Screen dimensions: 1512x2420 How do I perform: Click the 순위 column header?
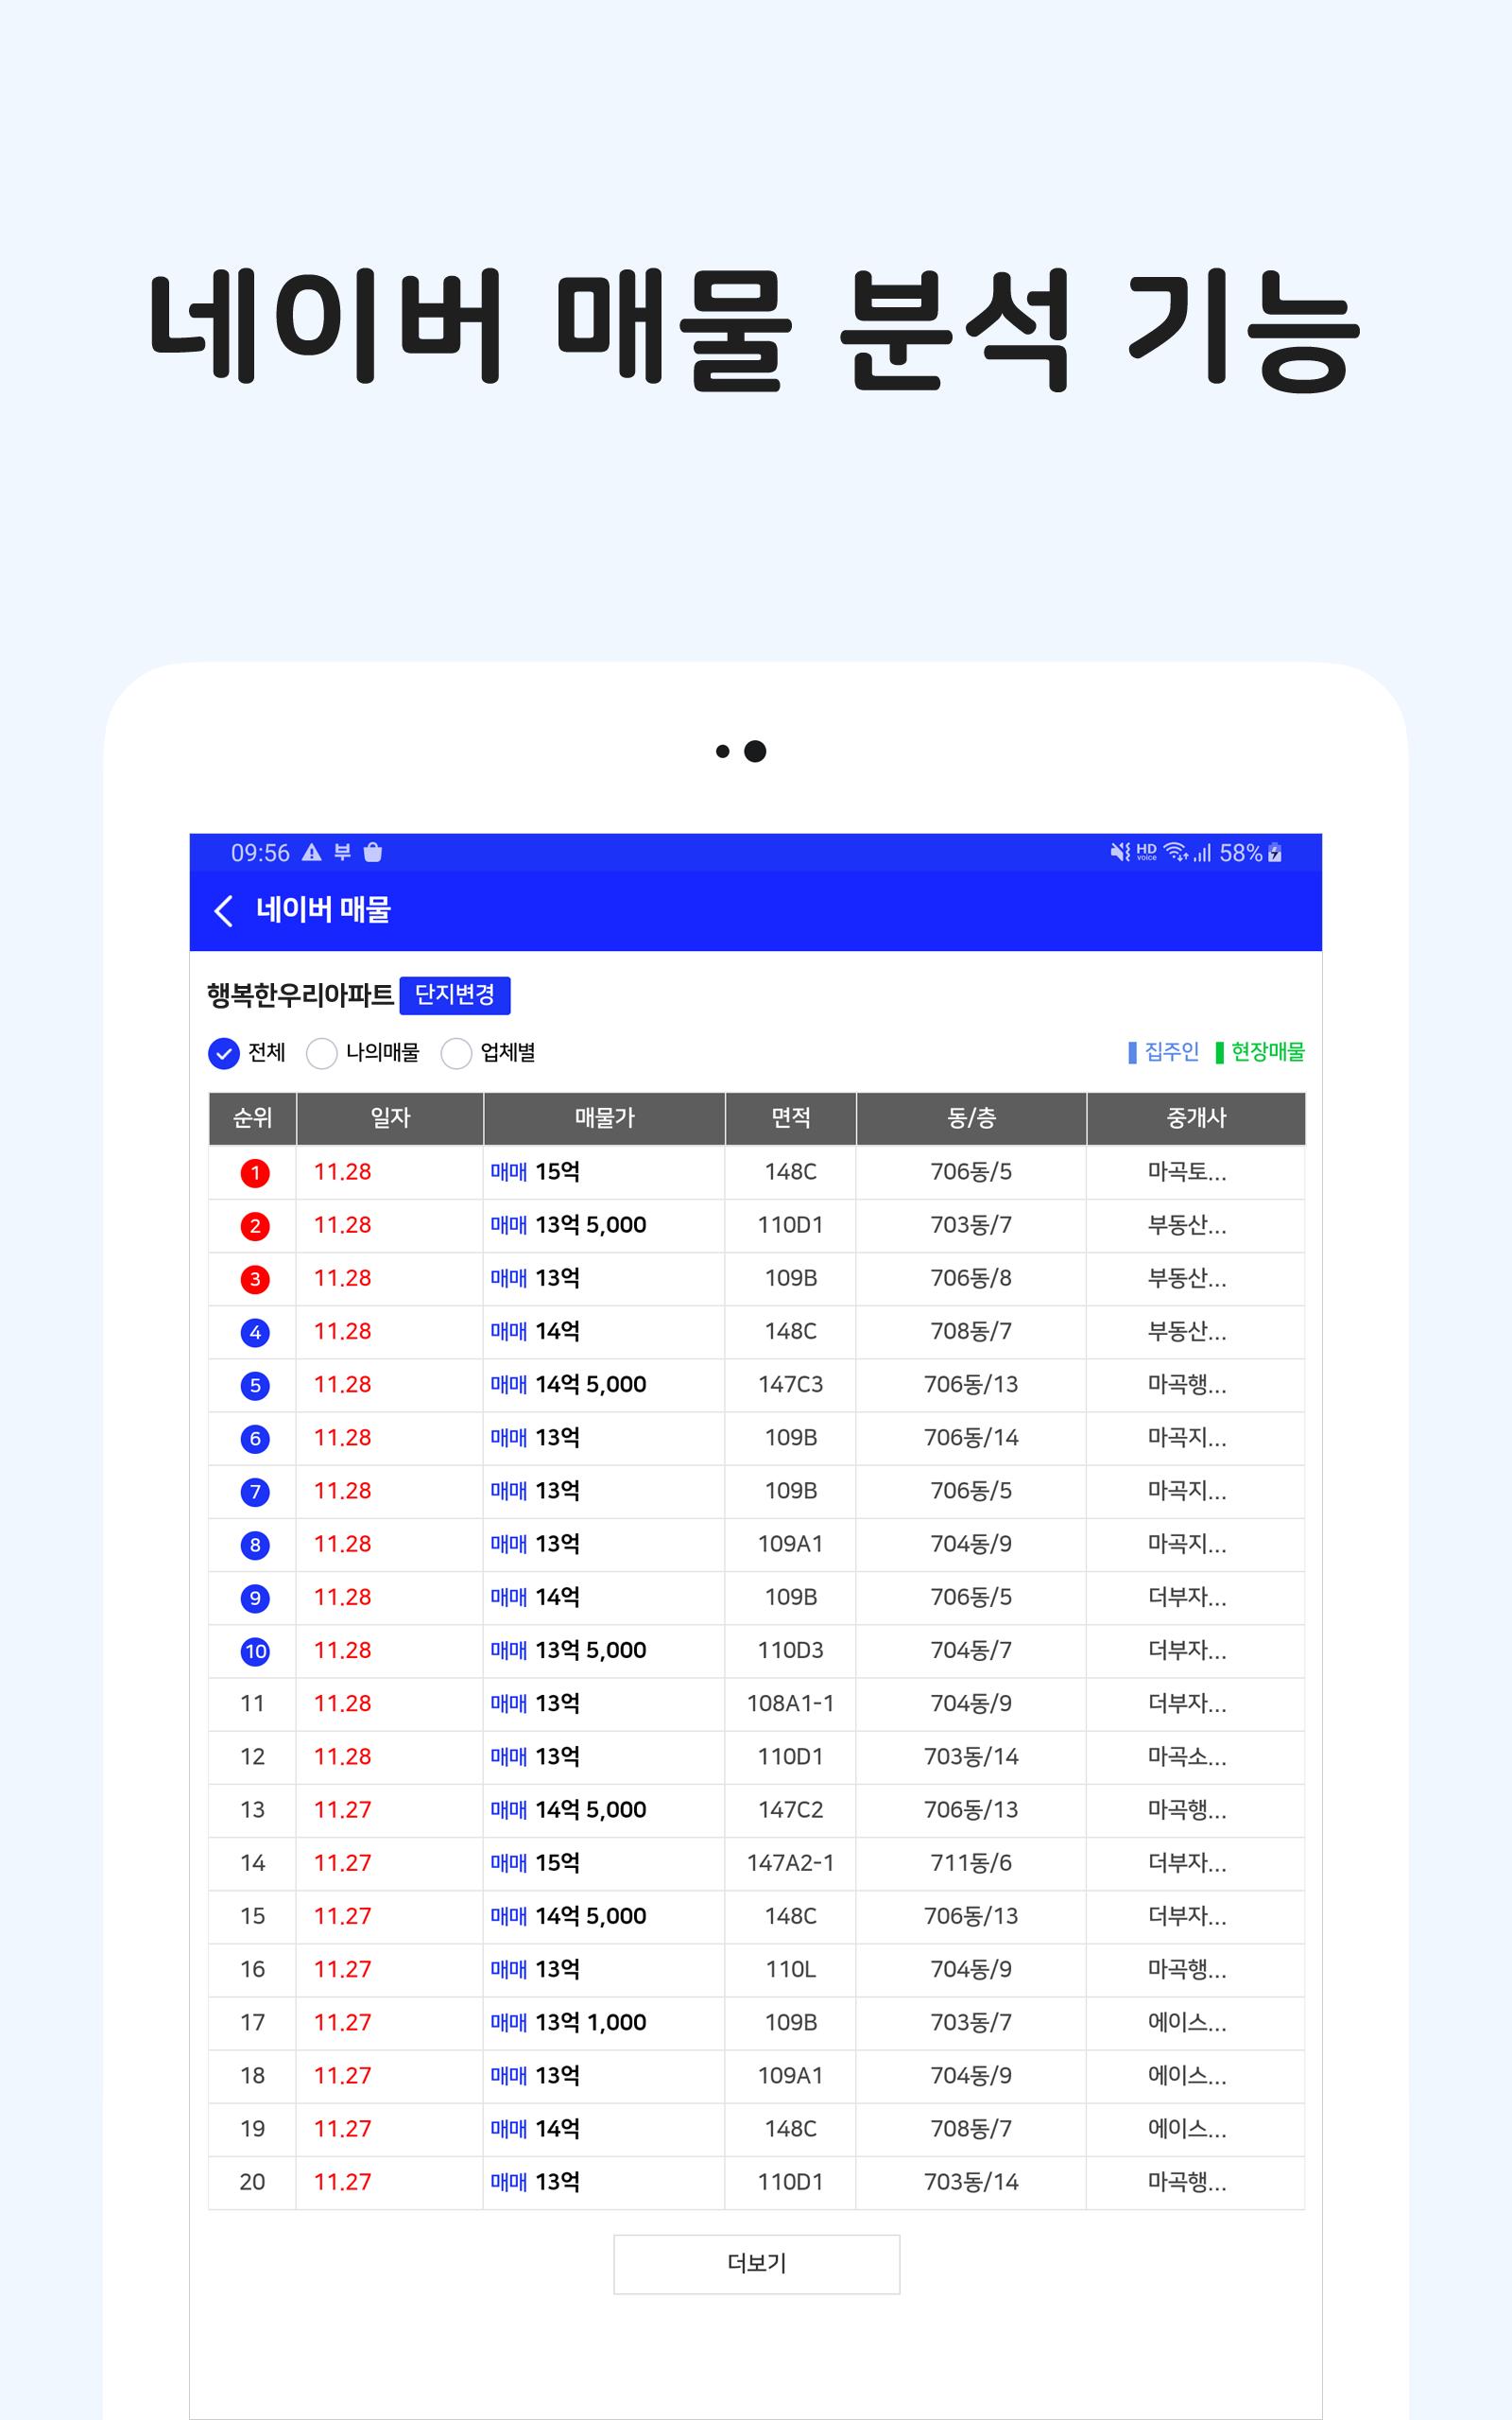coord(253,1118)
